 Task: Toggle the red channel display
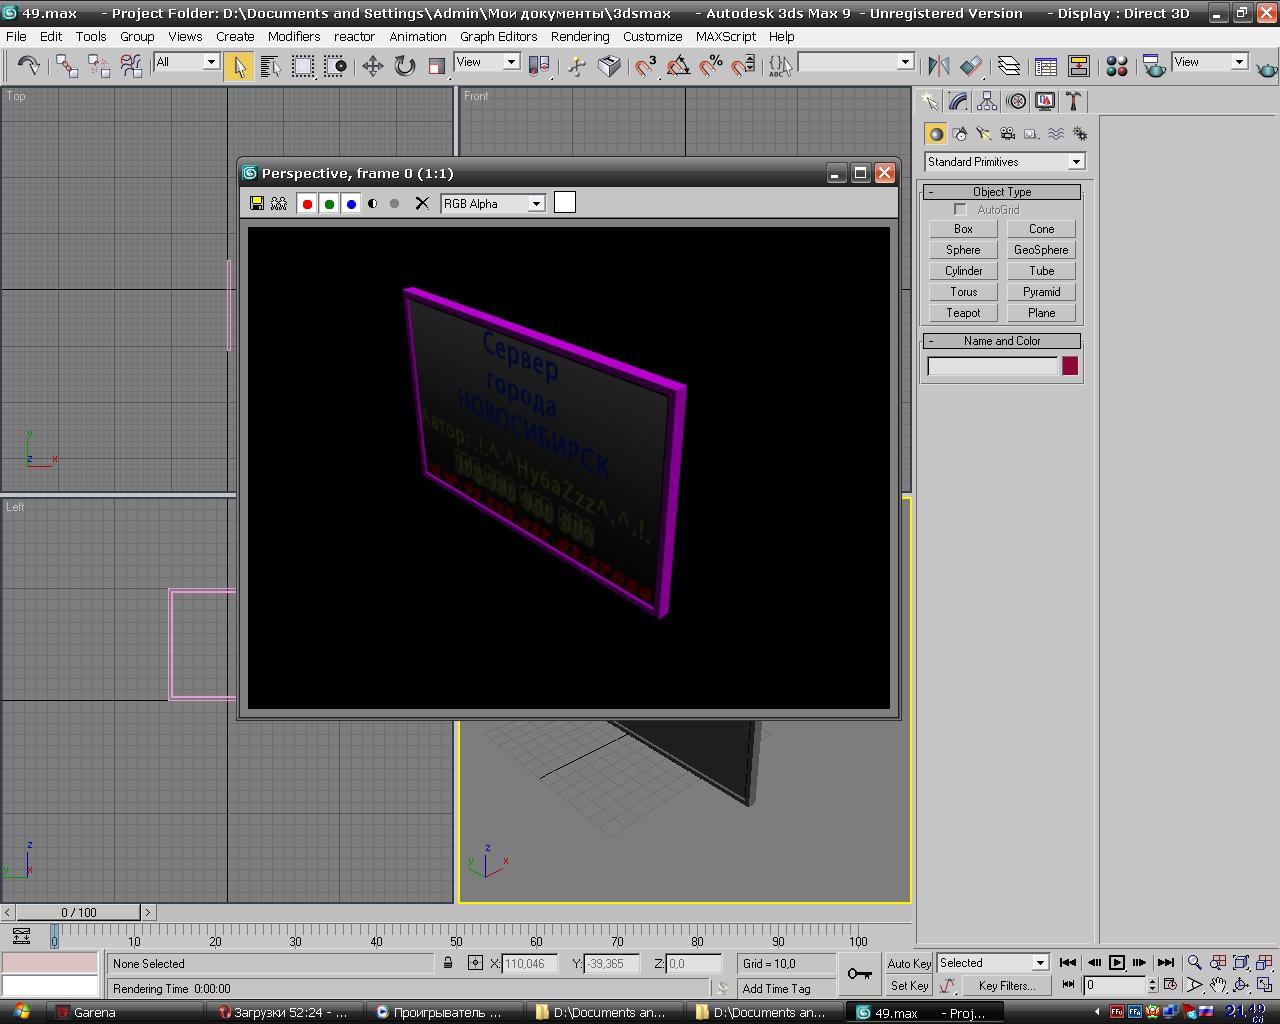coord(307,203)
